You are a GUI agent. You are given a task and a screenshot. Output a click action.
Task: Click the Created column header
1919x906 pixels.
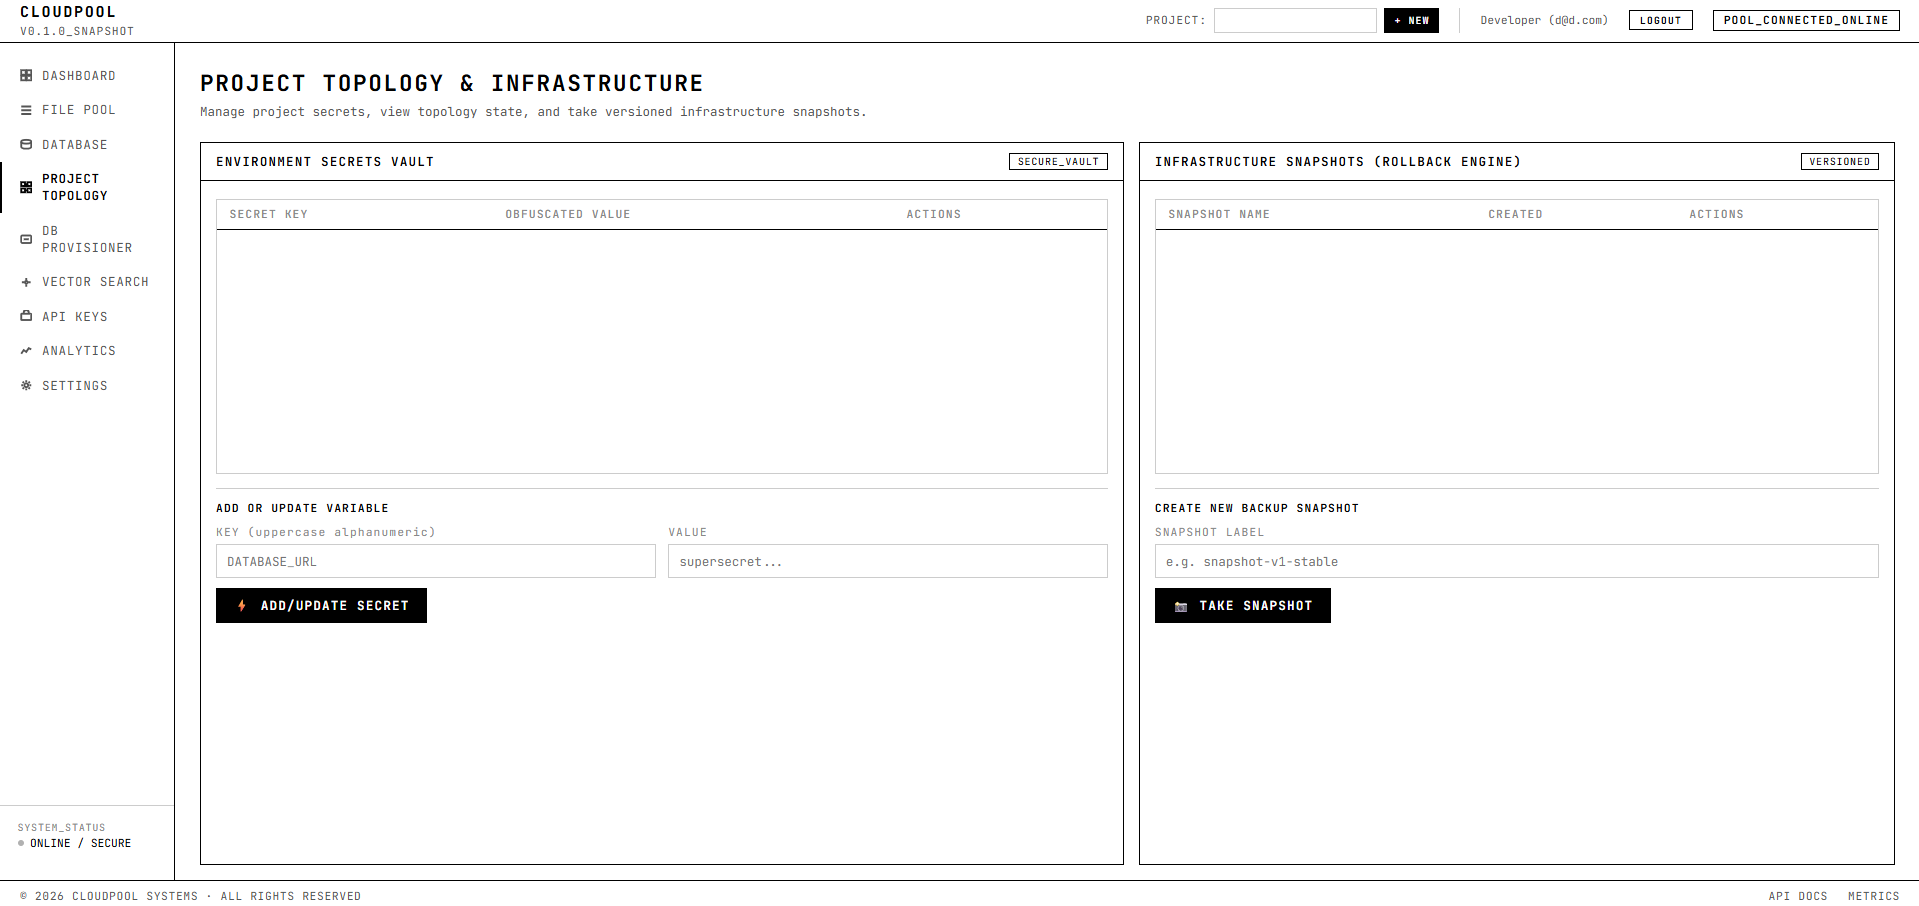[1515, 214]
